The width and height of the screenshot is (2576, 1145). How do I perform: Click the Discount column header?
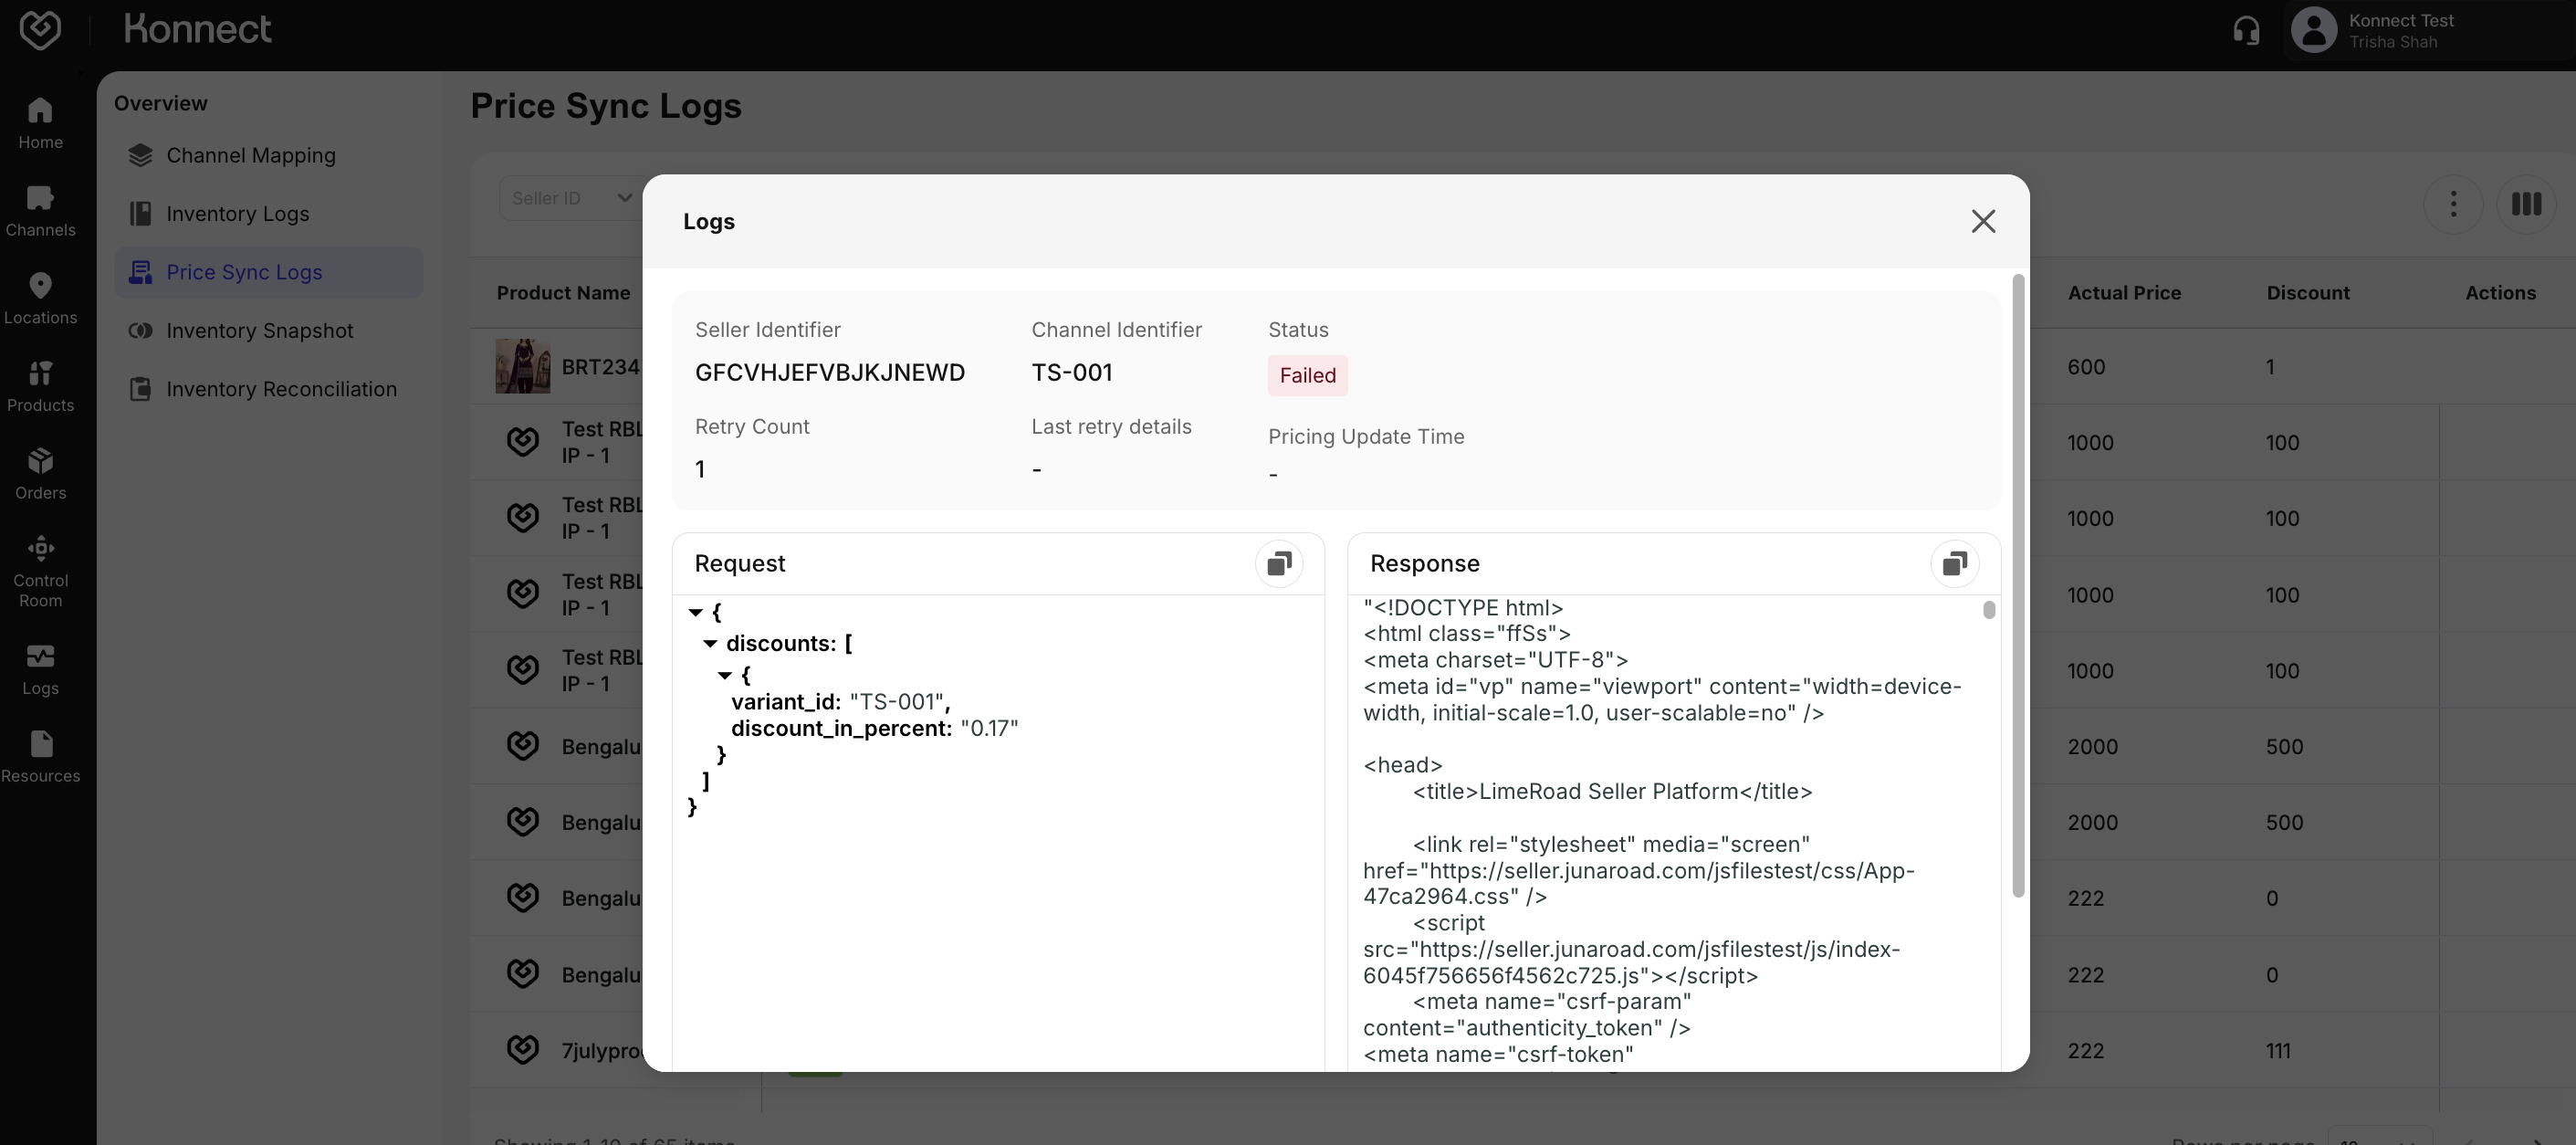(x=2308, y=293)
